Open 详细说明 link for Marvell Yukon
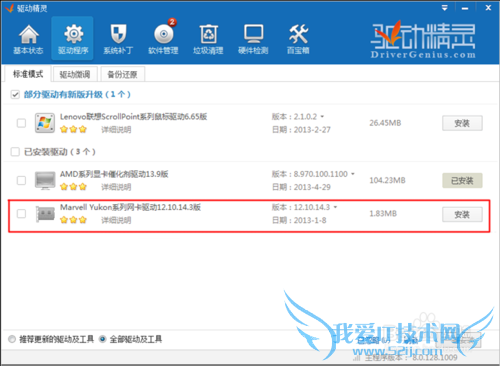 pyautogui.click(x=116, y=220)
